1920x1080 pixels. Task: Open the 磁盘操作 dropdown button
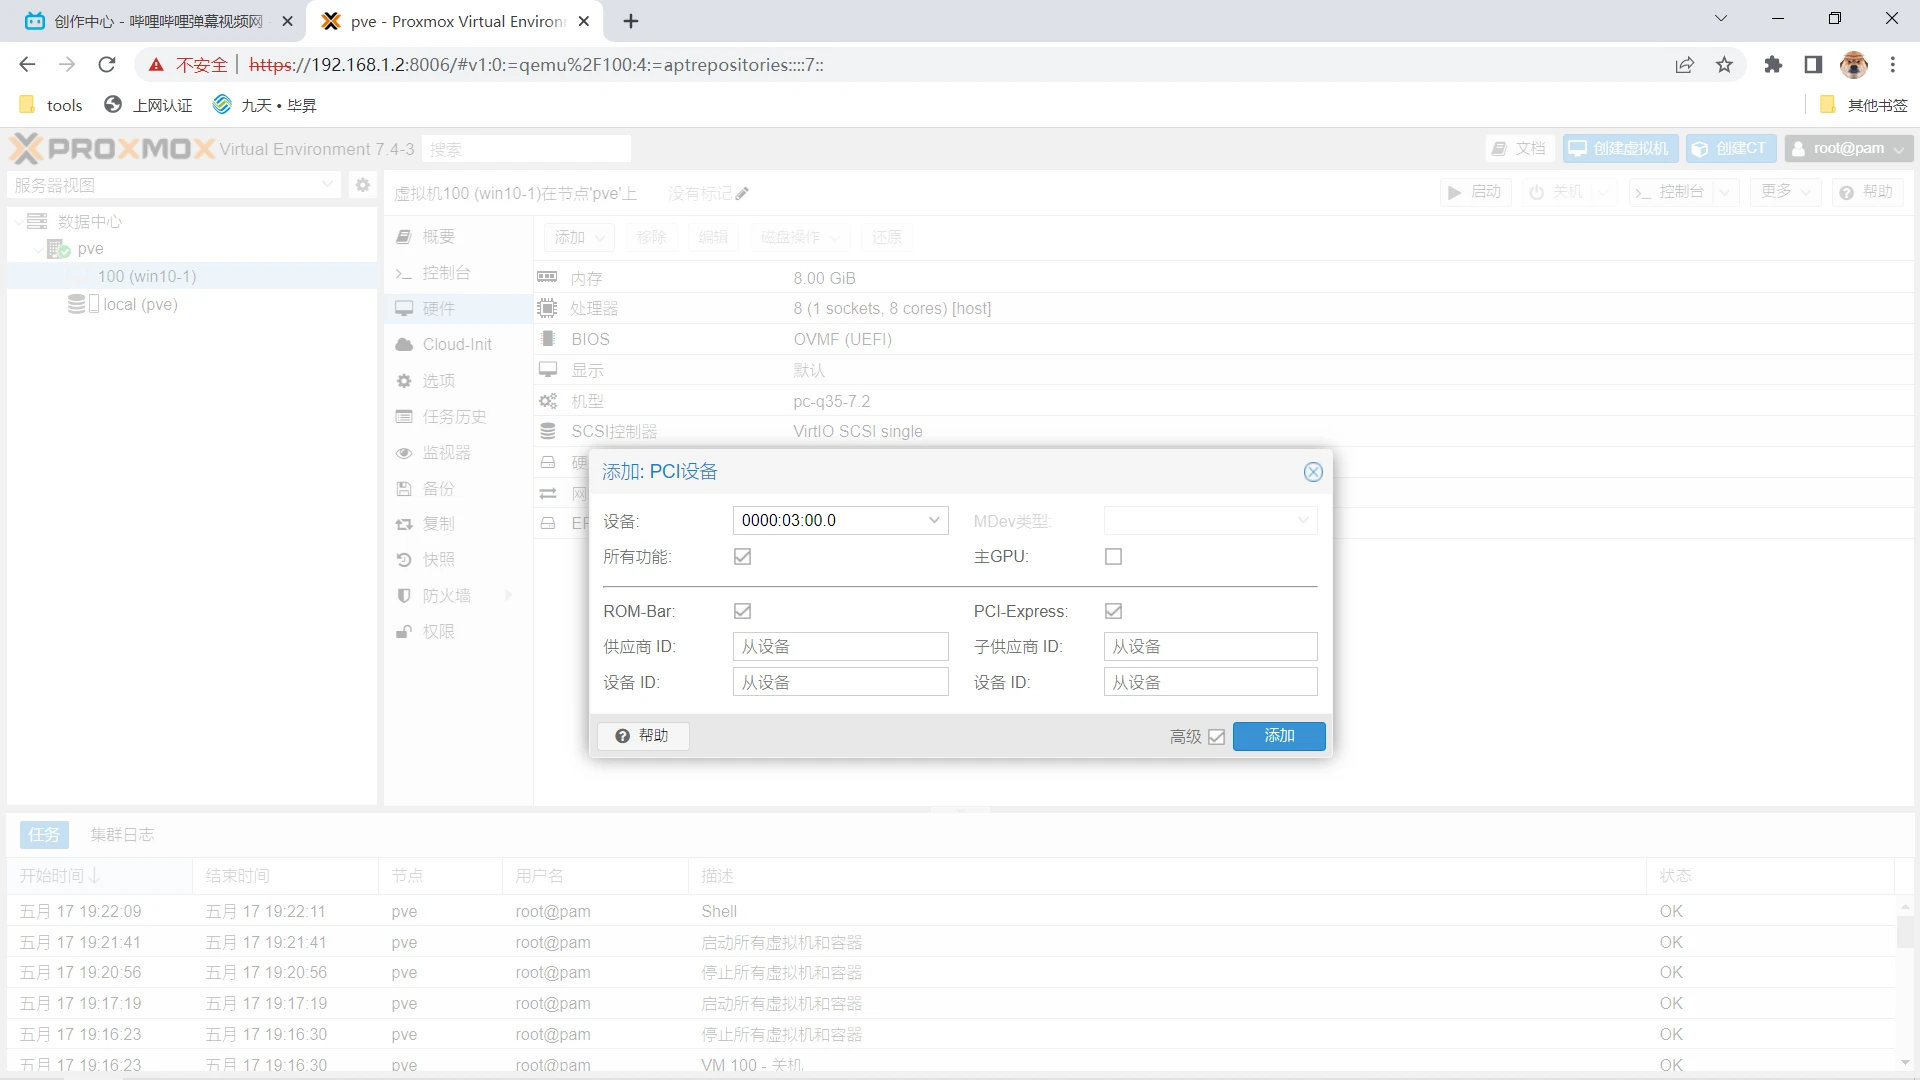pos(800,237)
